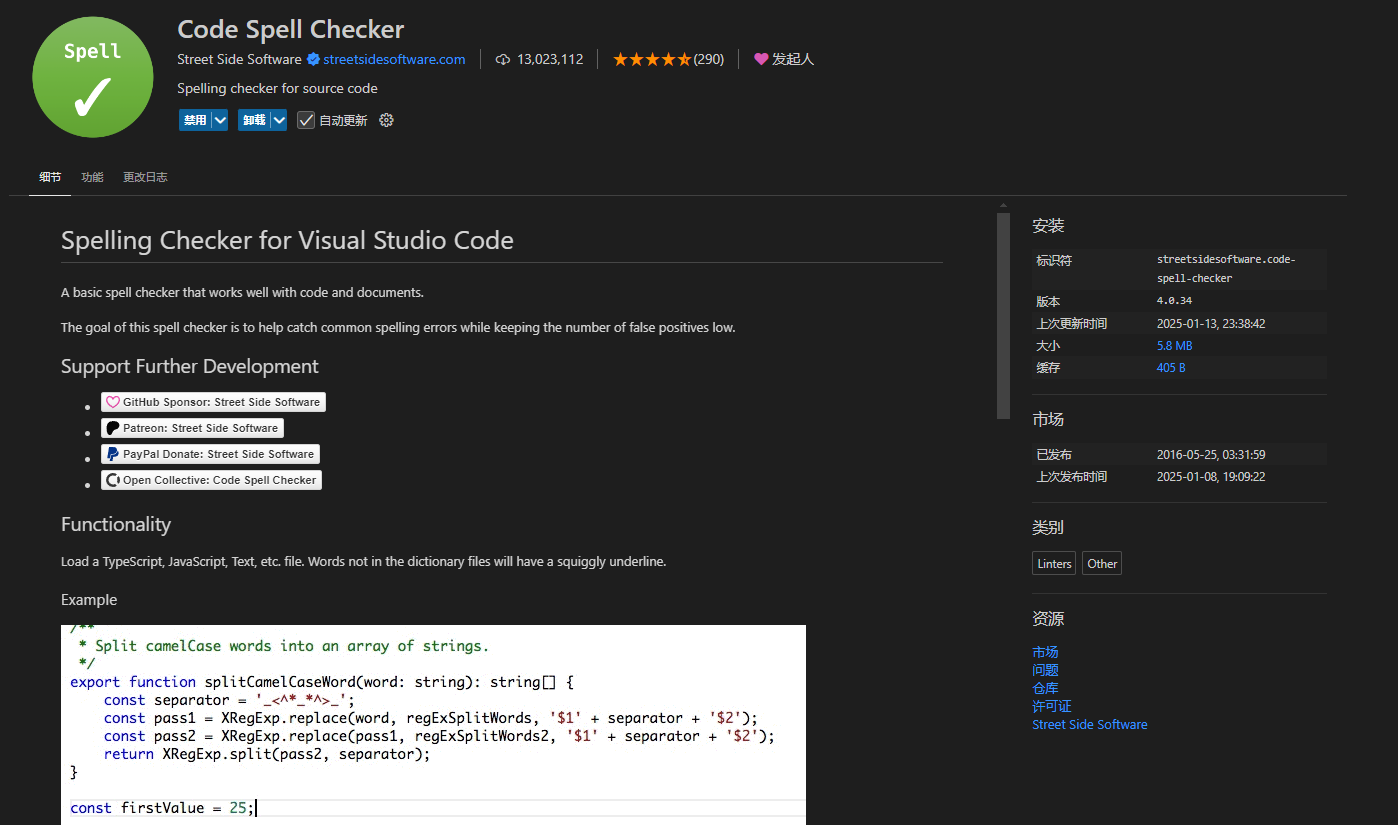This screenshot has height=825, width=1398.
Task: Click the 发起人 sponsor link
Action: pyautogui.click(x=793, y=59)
